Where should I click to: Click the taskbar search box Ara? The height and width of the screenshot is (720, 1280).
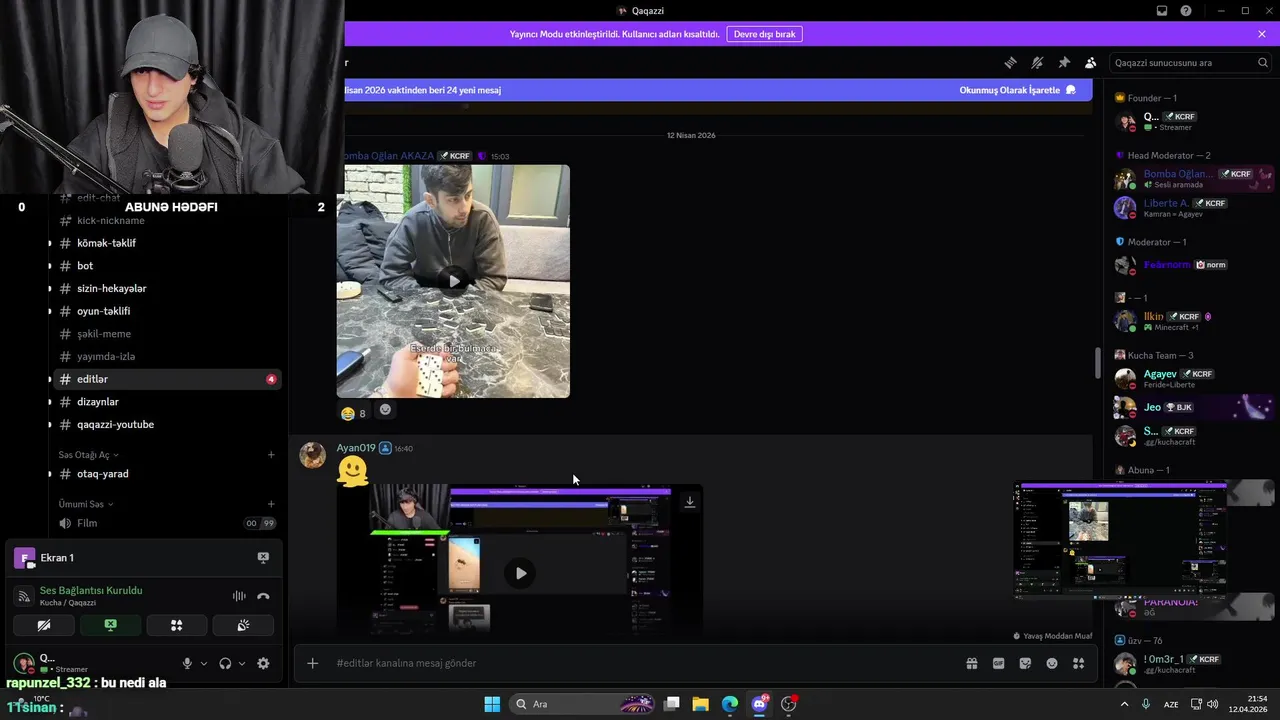tap(582, 704)
